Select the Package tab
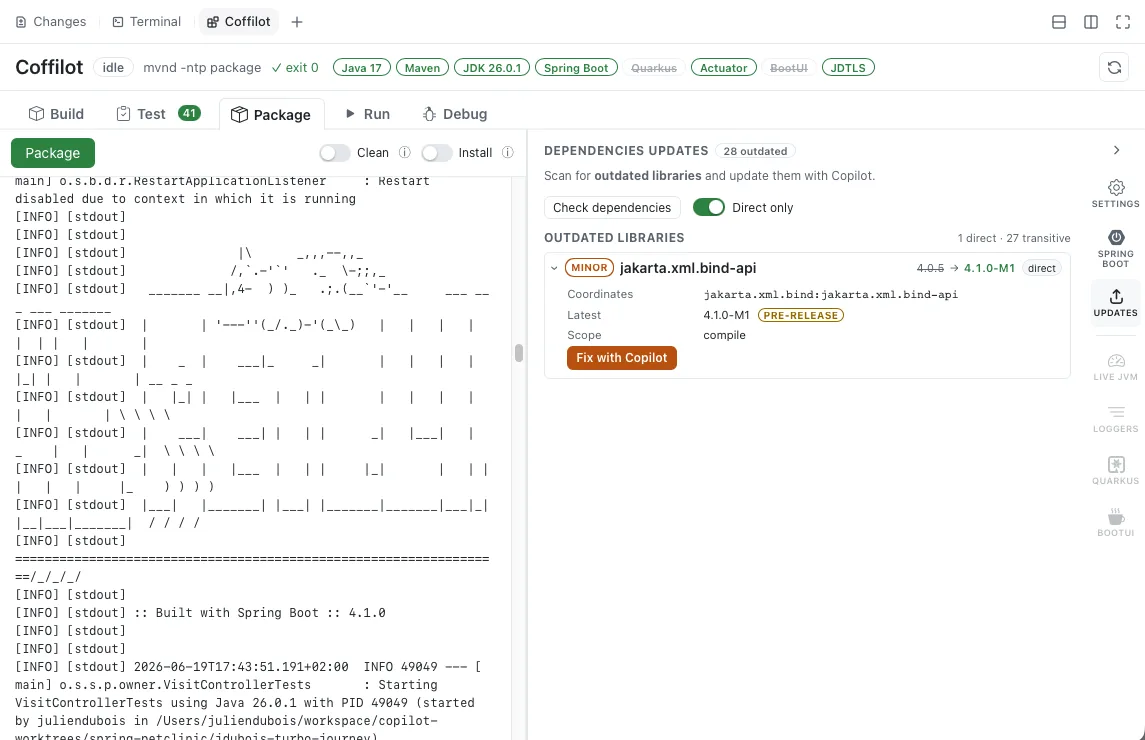 pyautogui.click(x=271, y=115)
